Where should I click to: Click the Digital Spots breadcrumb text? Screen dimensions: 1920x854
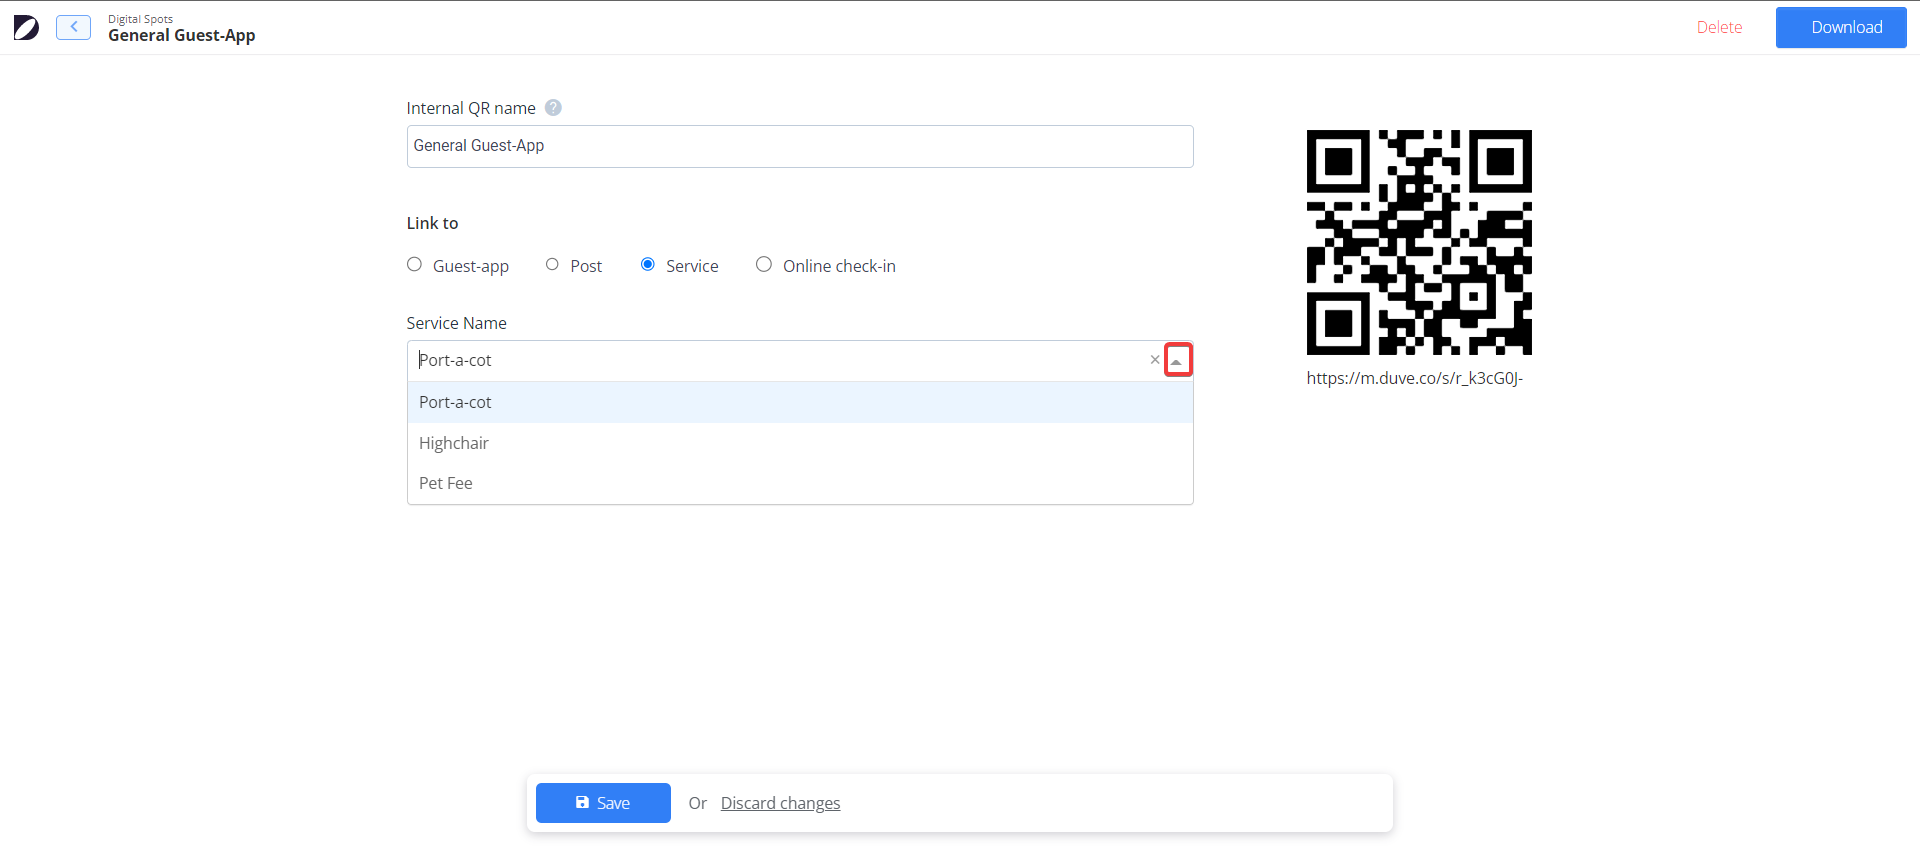[x=140, y=19]
